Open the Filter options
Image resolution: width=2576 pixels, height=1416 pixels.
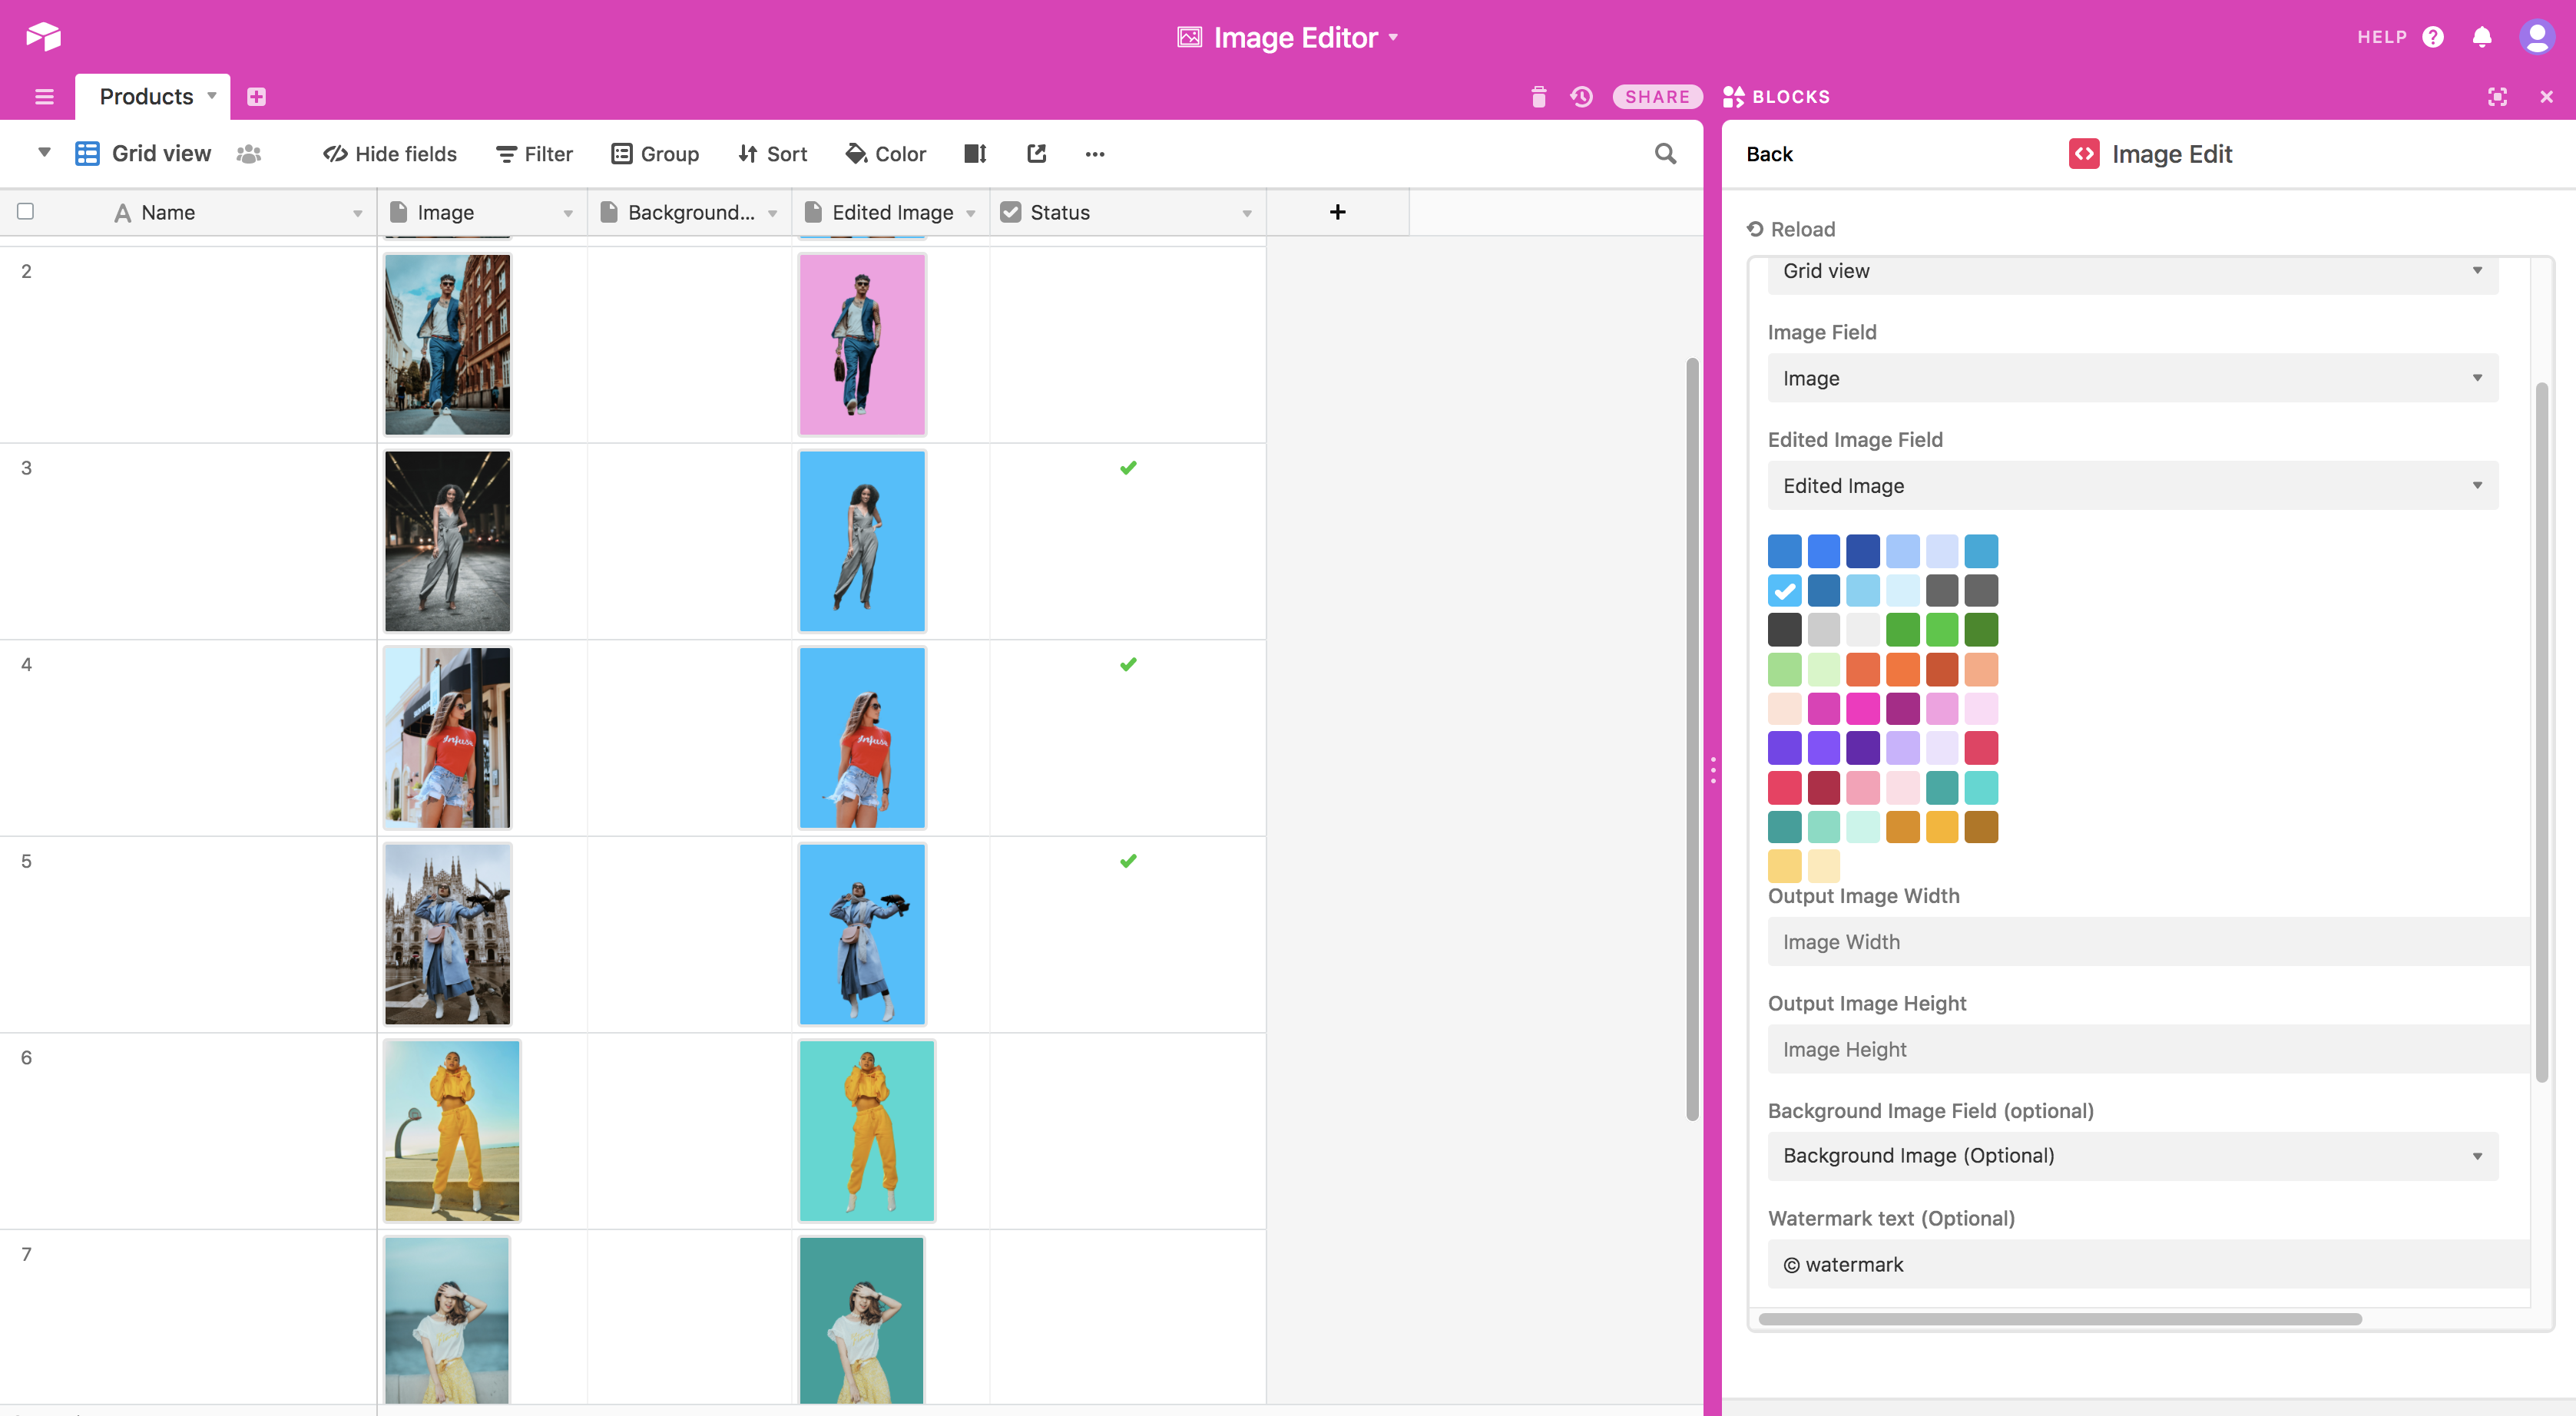click(x=534, y=153)
